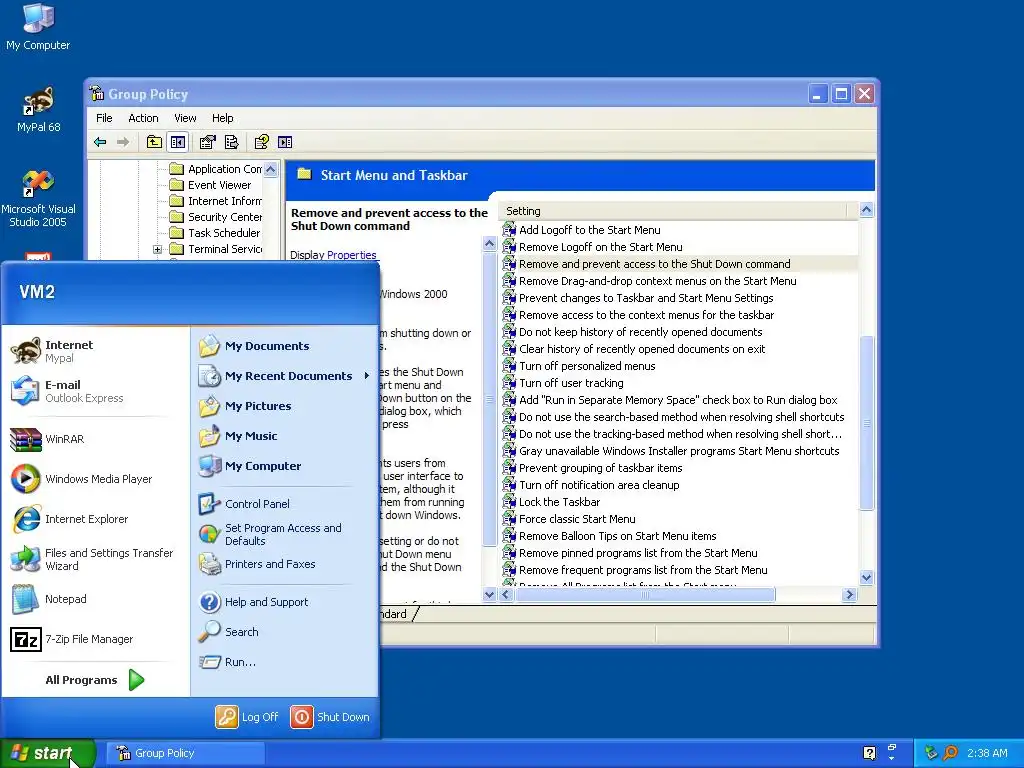1024x768 pixels.
Task: Open Printers and Faxes from Start menu
Action: (x=257, y=564)
